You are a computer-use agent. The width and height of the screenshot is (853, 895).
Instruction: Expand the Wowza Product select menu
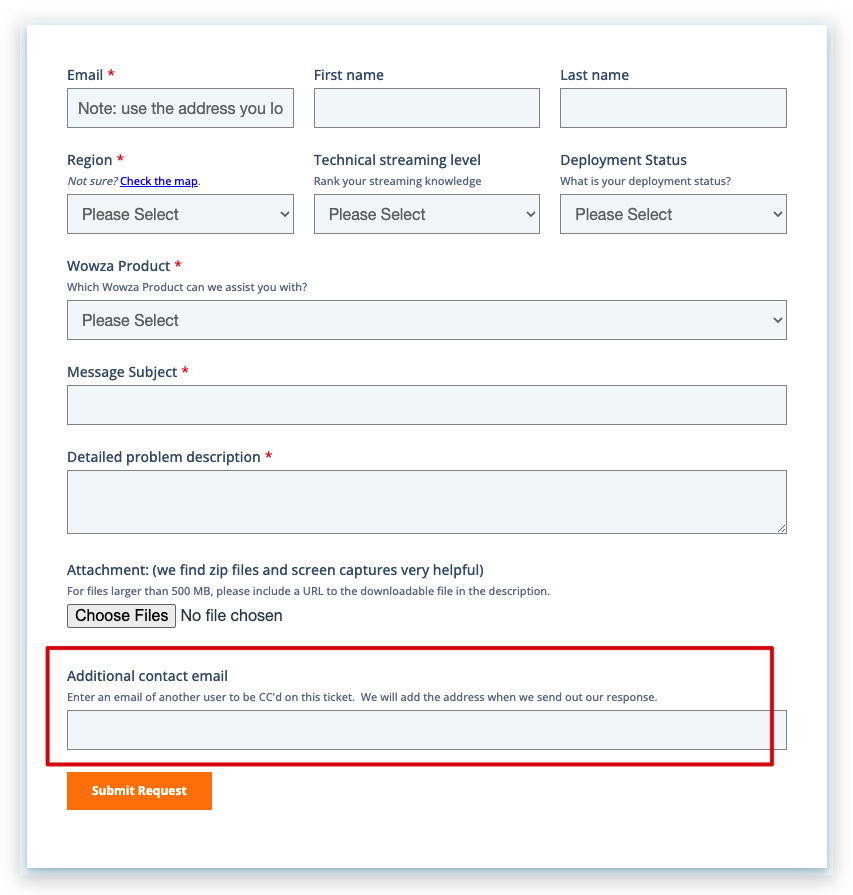[426, 320]
